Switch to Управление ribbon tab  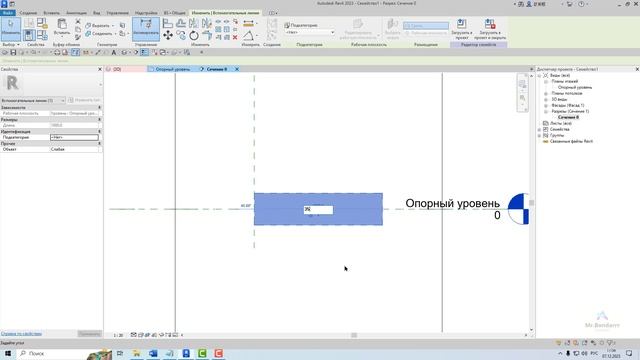[x=118, y=13]
